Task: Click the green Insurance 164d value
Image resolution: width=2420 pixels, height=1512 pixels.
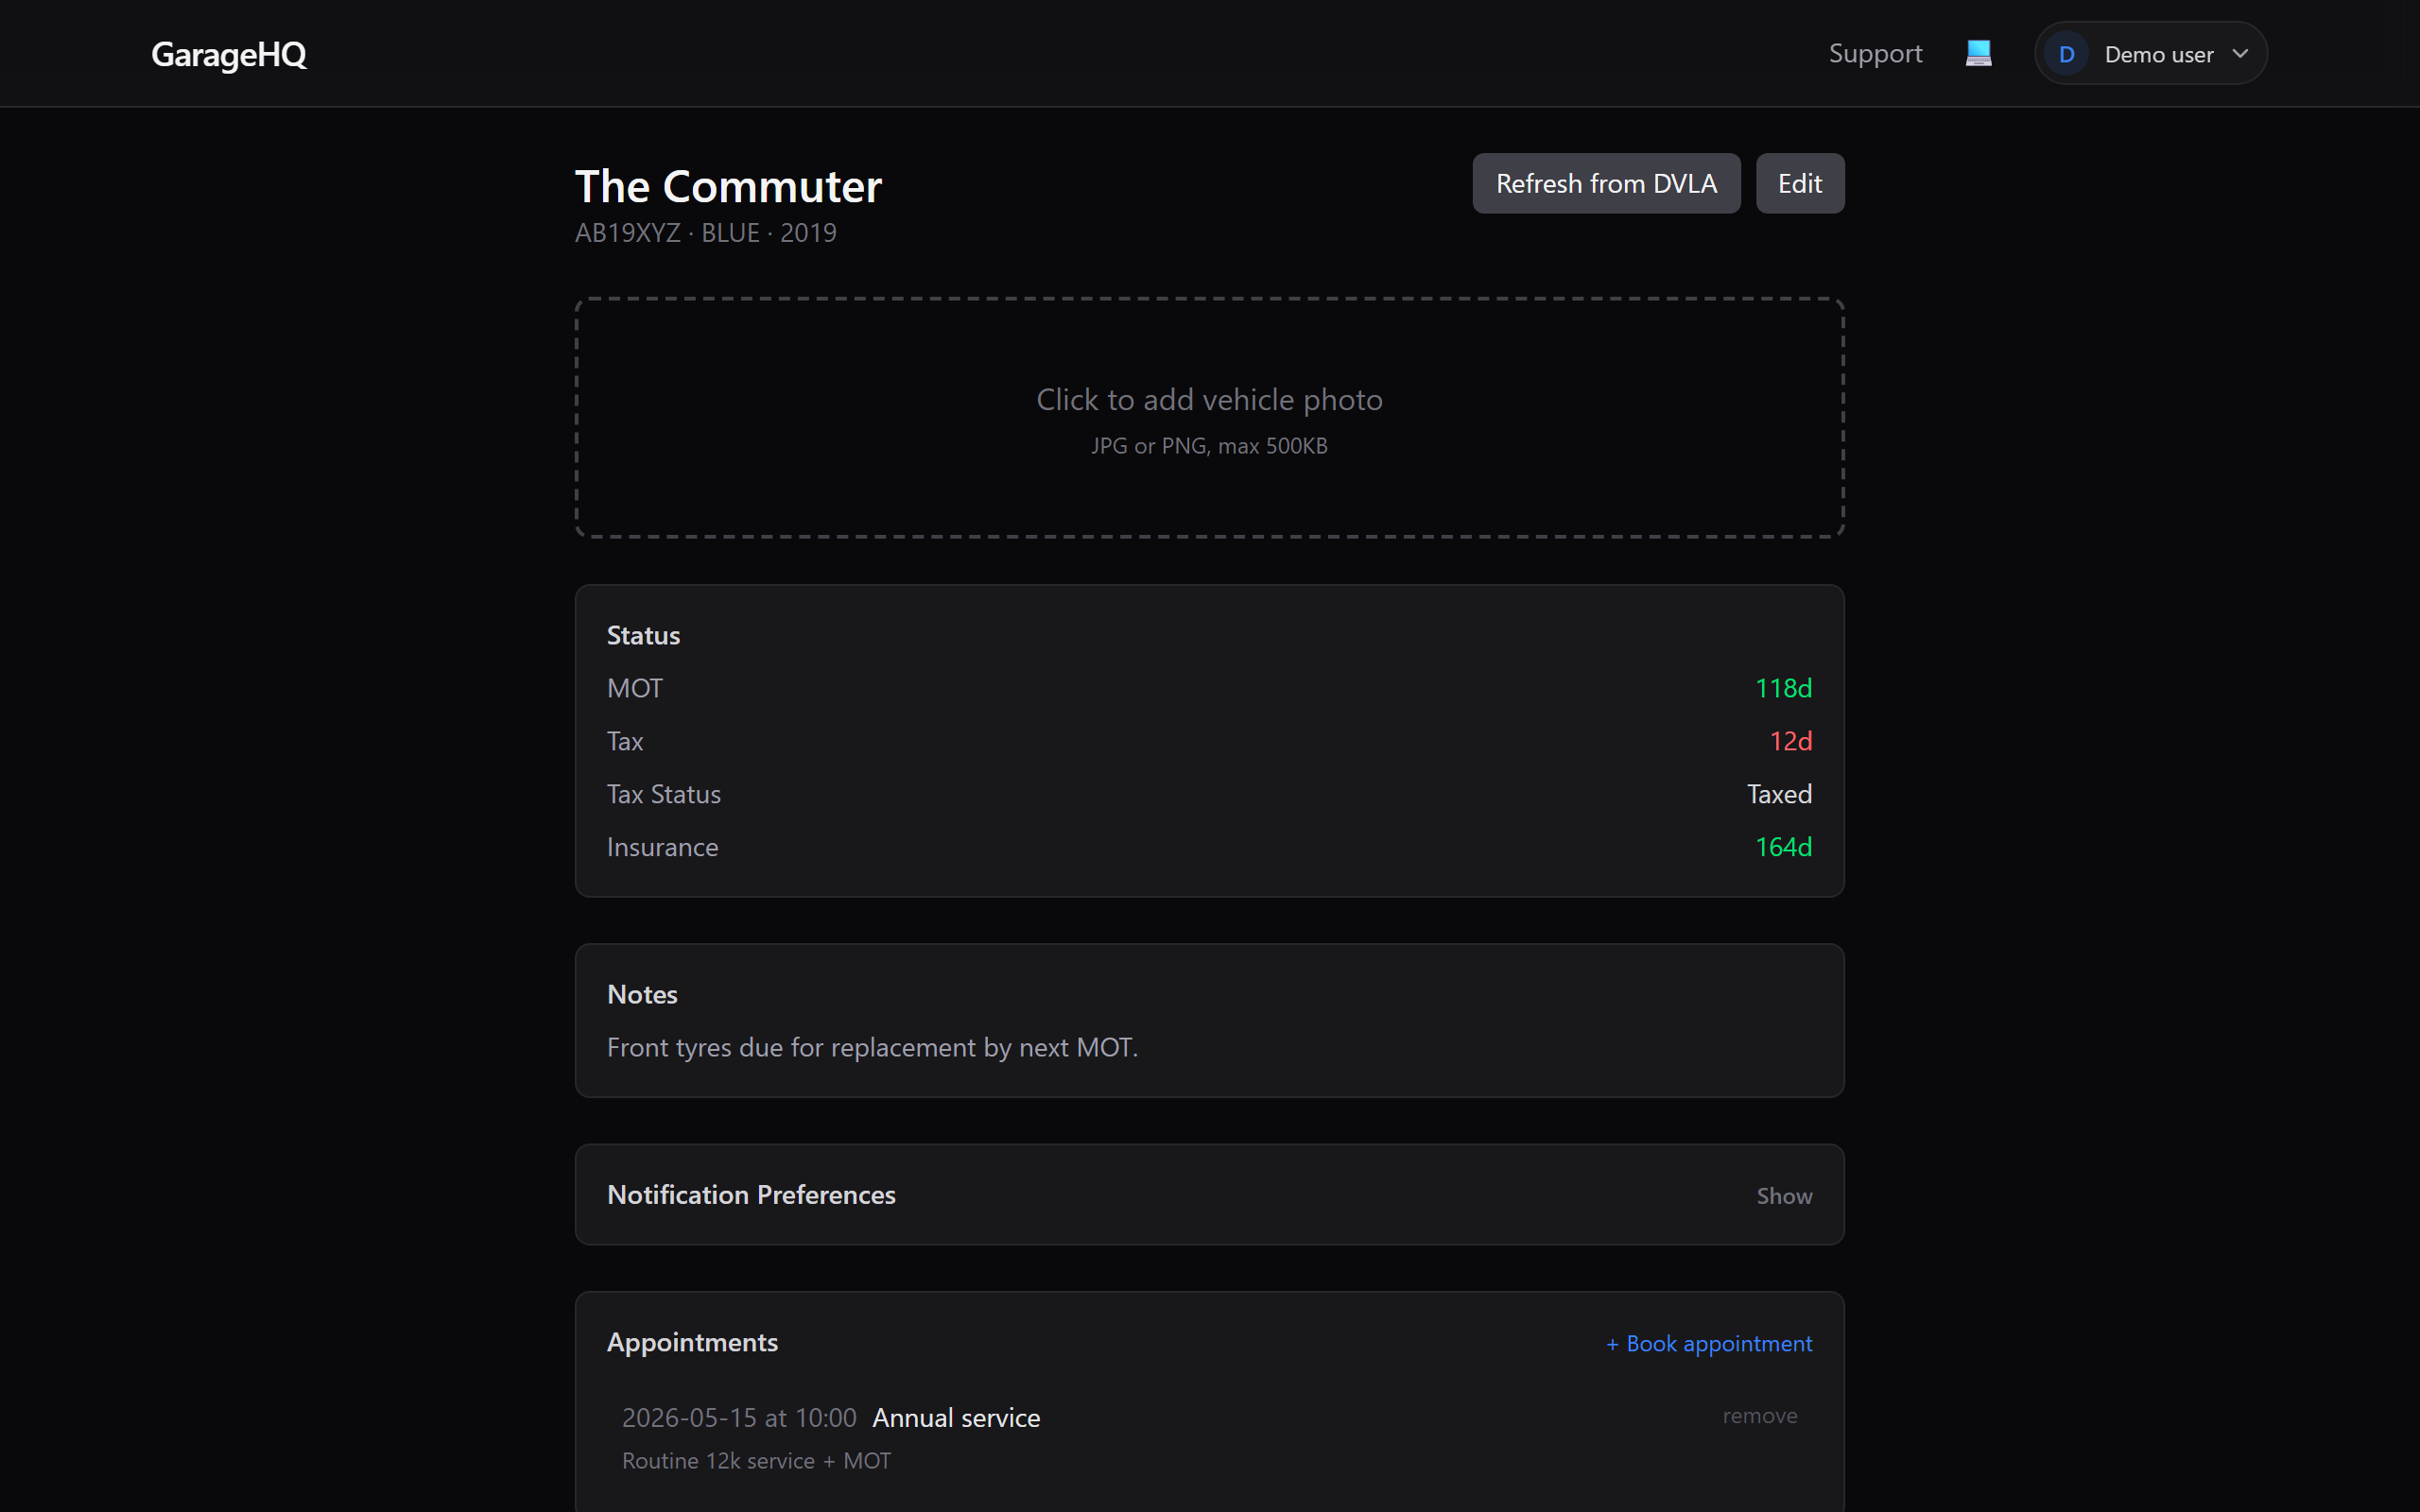Action: click(1784, 847)
